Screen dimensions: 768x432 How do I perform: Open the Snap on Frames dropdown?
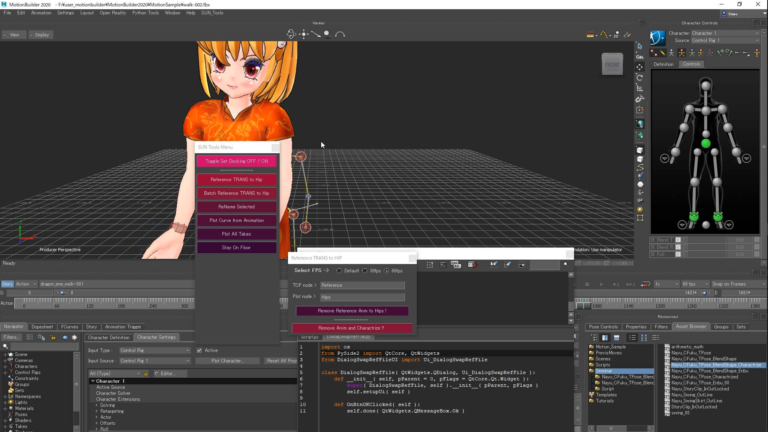tap(739, 285)
